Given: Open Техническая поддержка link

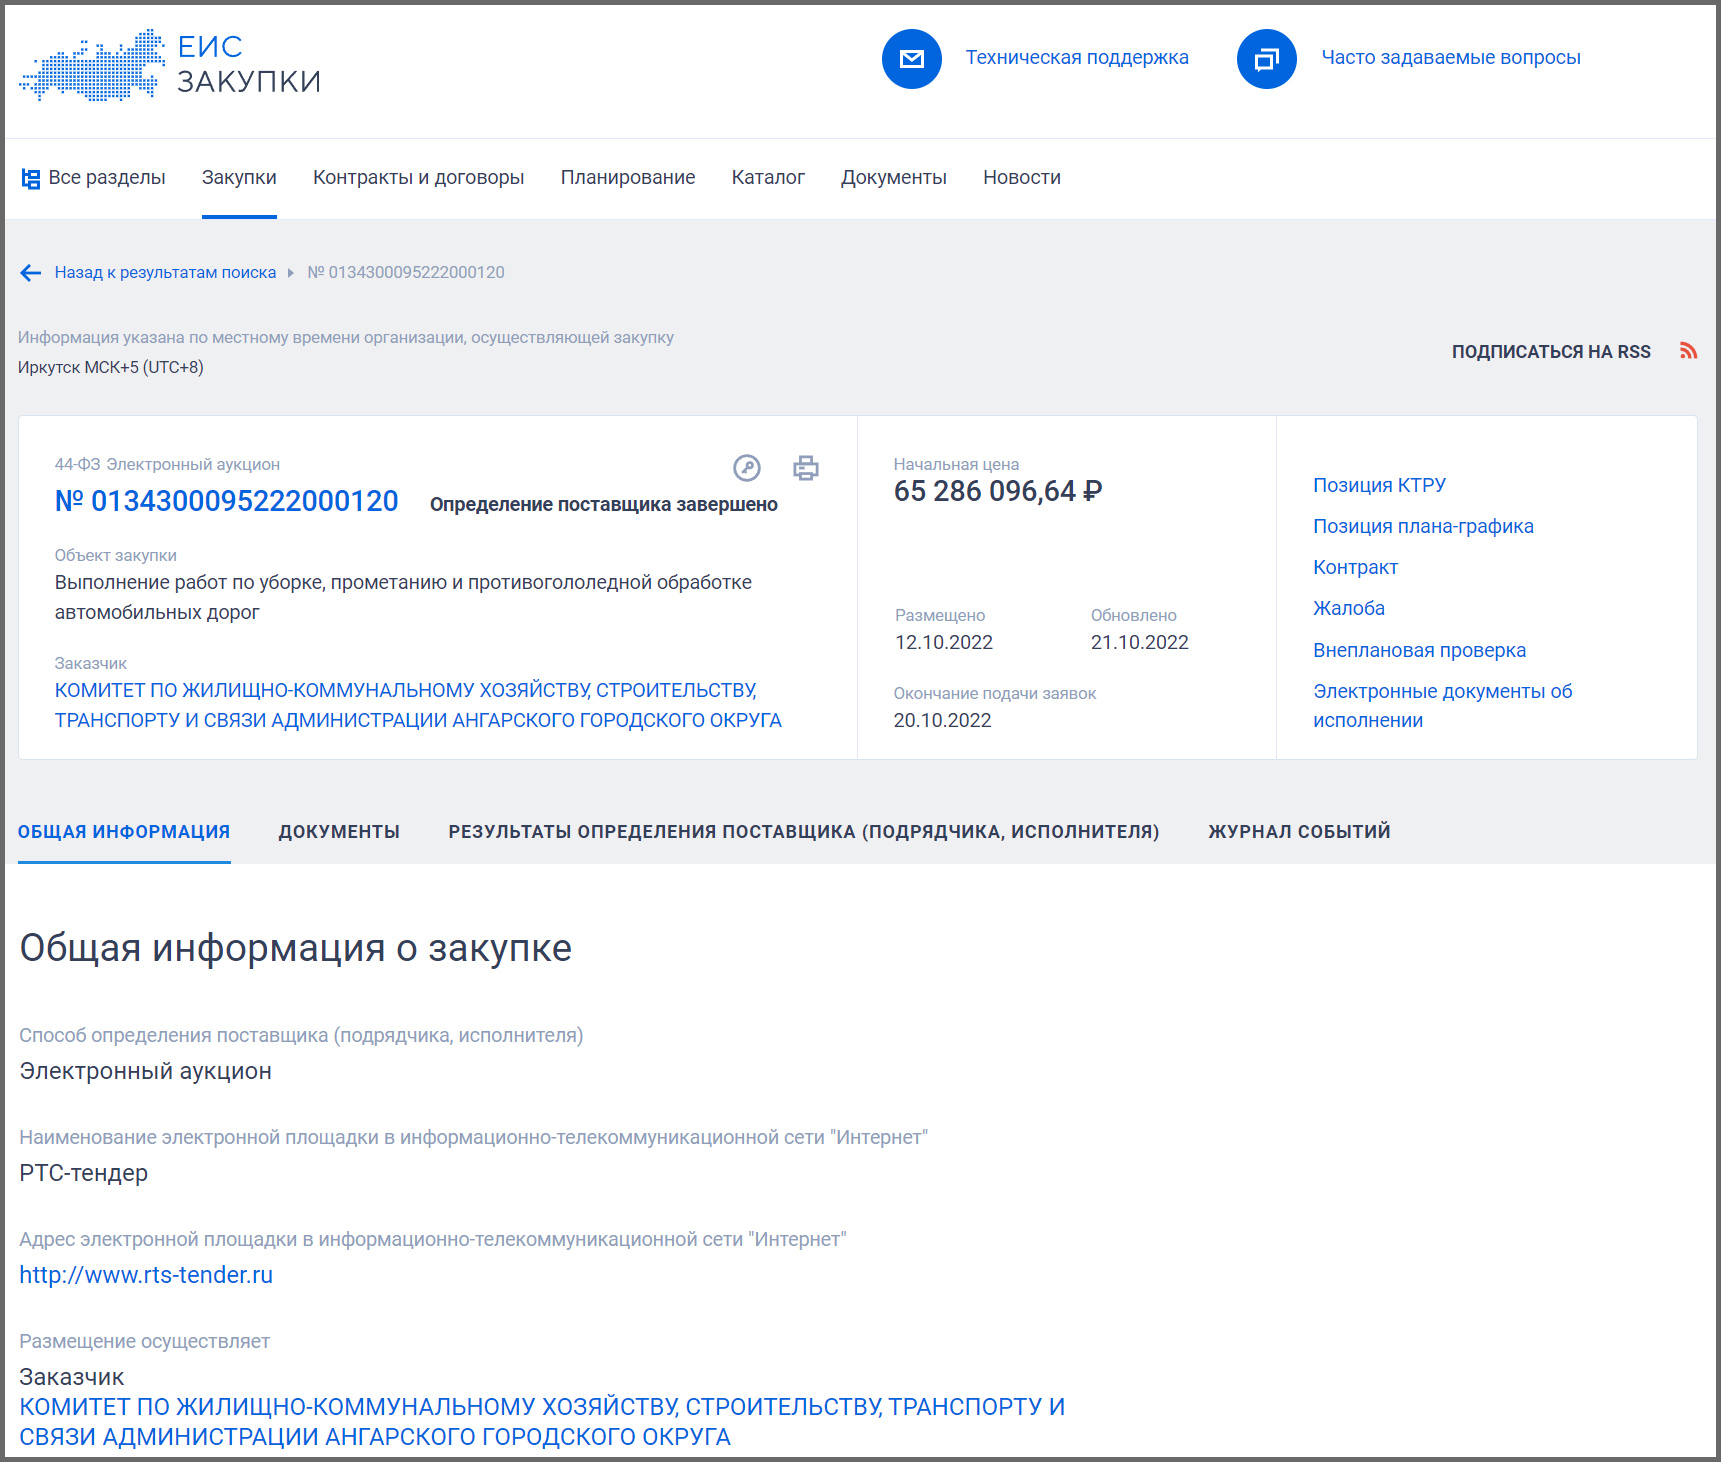Looking at the screenshot, I should (1077, 58).
